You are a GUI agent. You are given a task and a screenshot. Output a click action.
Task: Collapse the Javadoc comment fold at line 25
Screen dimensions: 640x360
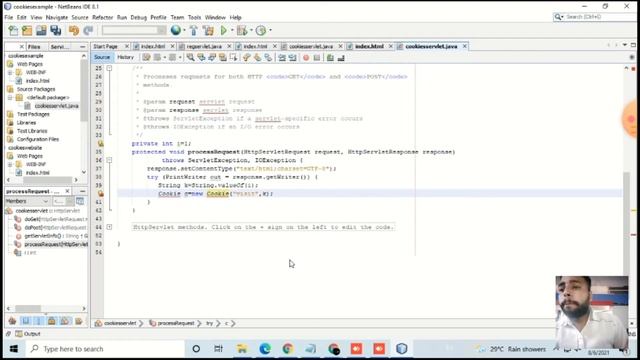point(109,68)
